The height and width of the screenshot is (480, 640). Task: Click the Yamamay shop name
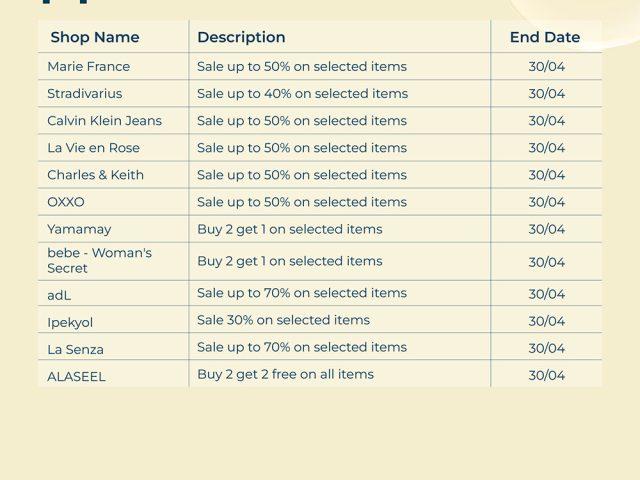coord(79,228)
